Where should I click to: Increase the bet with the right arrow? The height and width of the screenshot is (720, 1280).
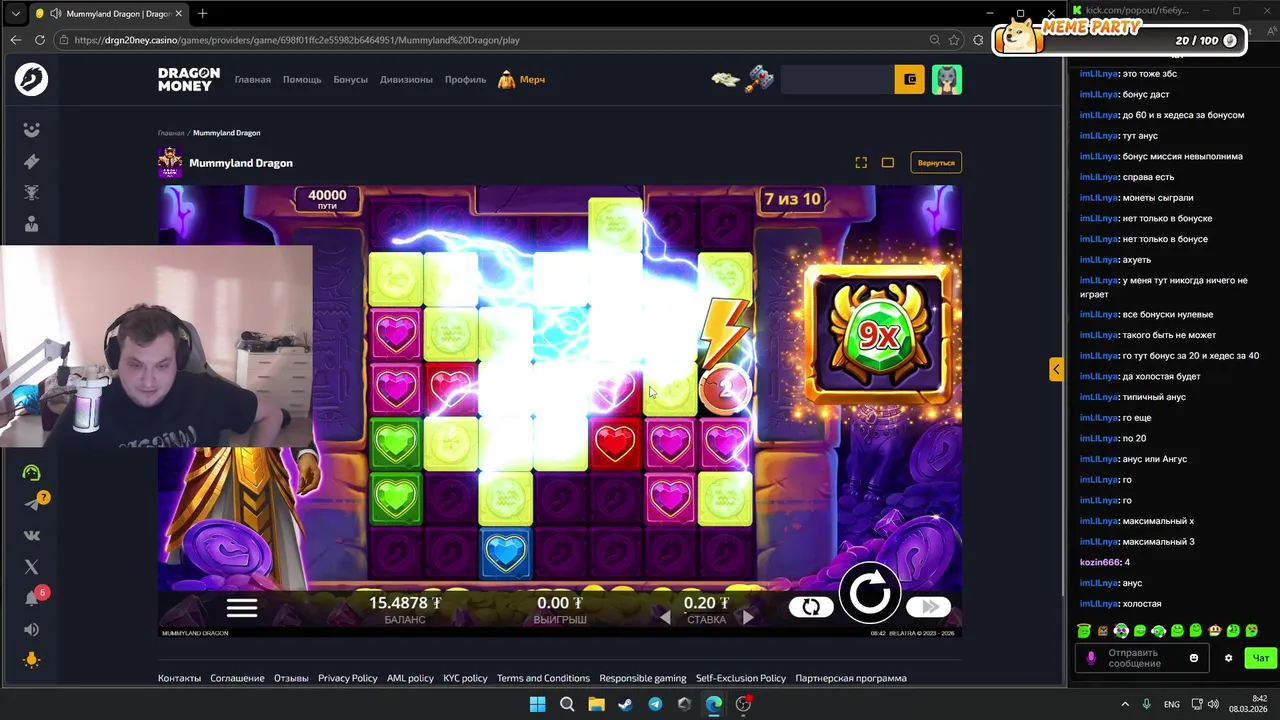748,618
